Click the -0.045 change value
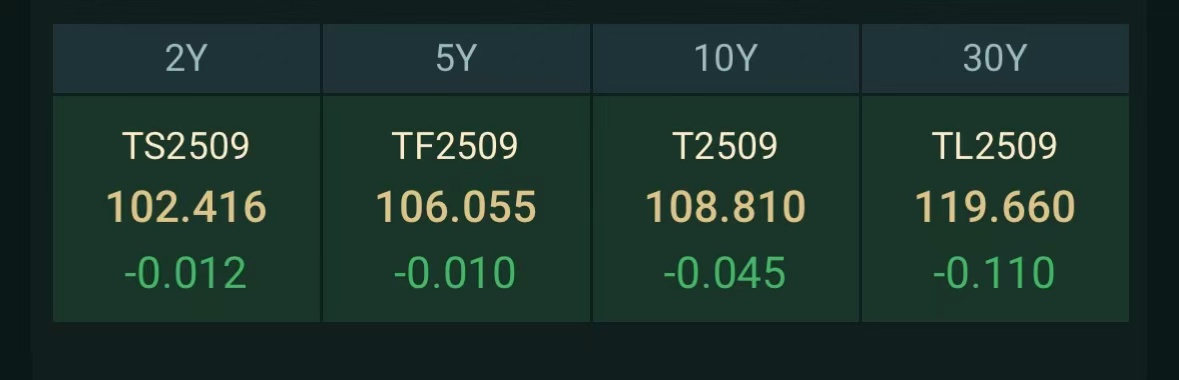1179x380 pixels. pyautogui.click(x=725, y=273)
